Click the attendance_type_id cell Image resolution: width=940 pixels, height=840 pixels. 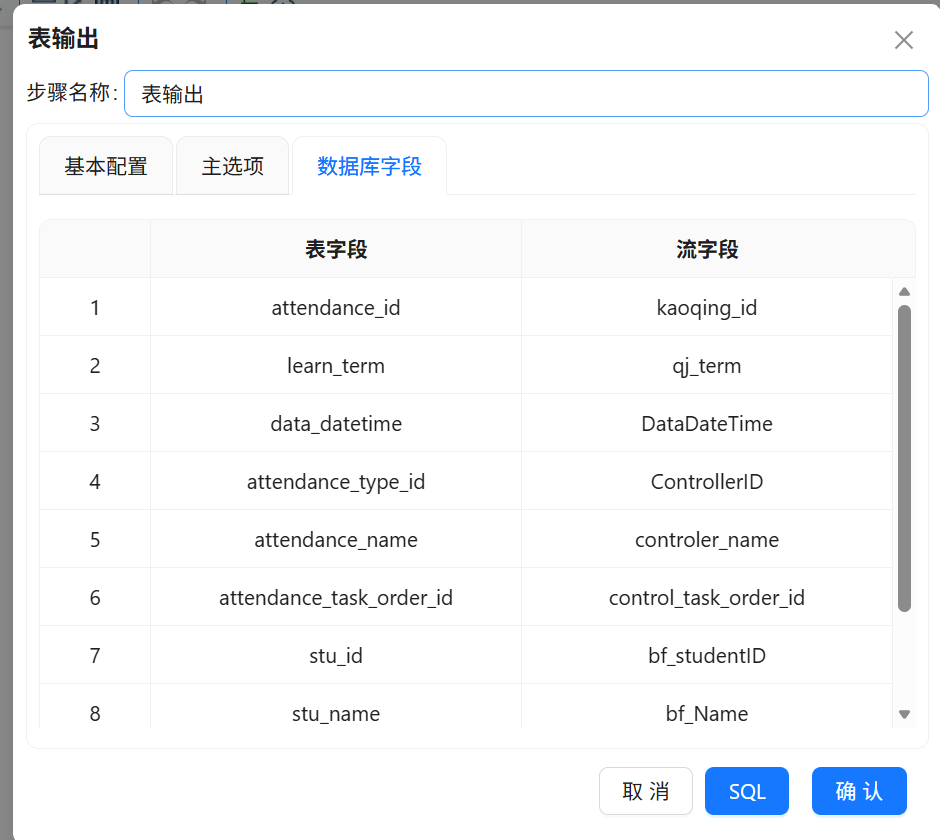pos(336,481)
